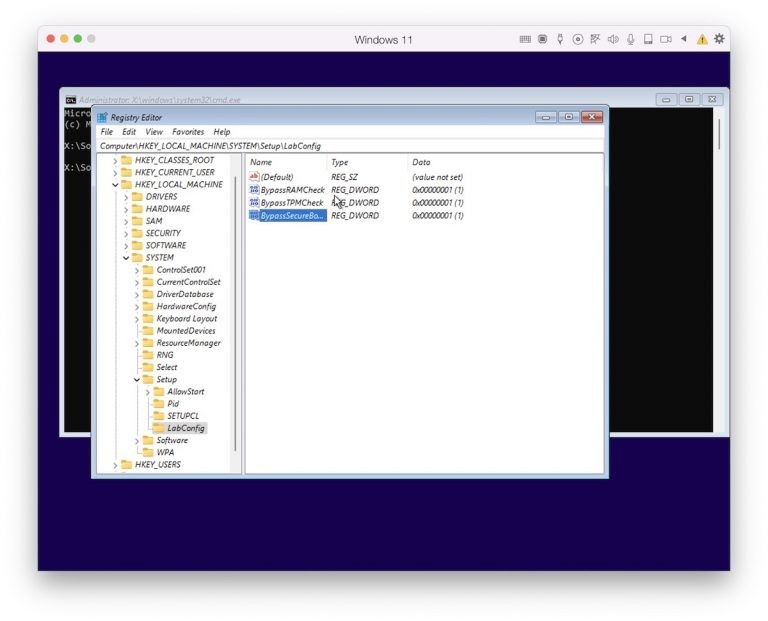Open the View menu
The width and height of the screenshot is (768, 621).
pos(154,132)
